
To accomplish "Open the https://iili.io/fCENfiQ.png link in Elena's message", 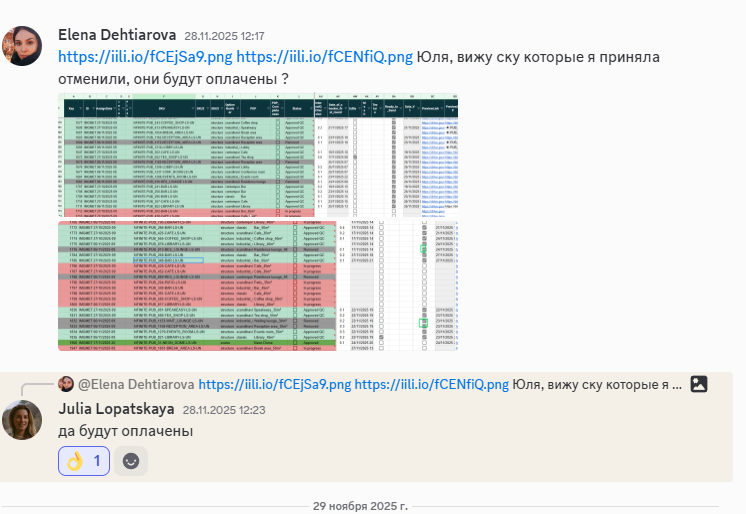I will point(324,57).
